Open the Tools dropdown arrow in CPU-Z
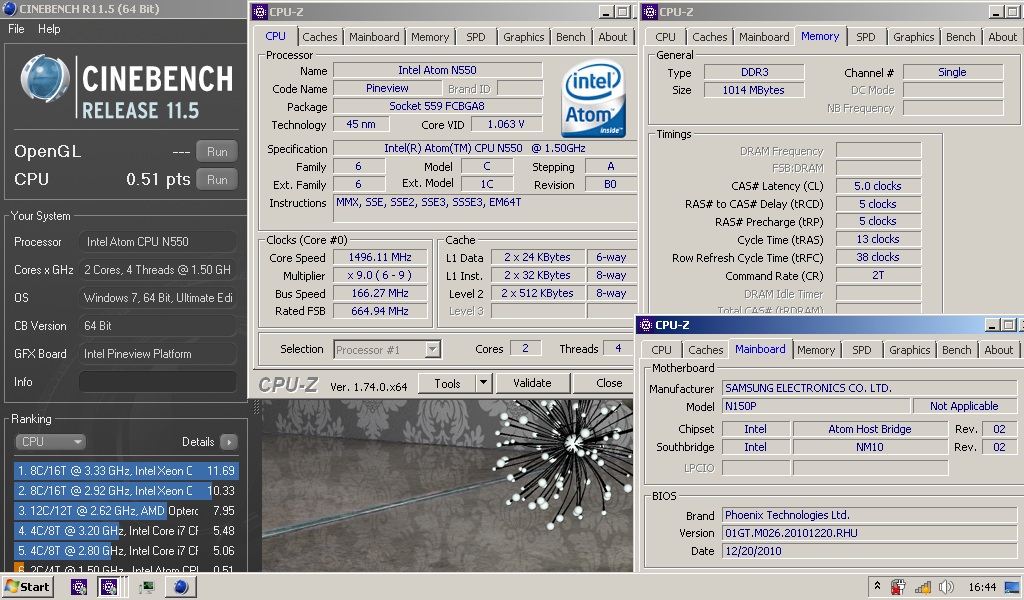1024x600 pixels. [x=483, y=383]
